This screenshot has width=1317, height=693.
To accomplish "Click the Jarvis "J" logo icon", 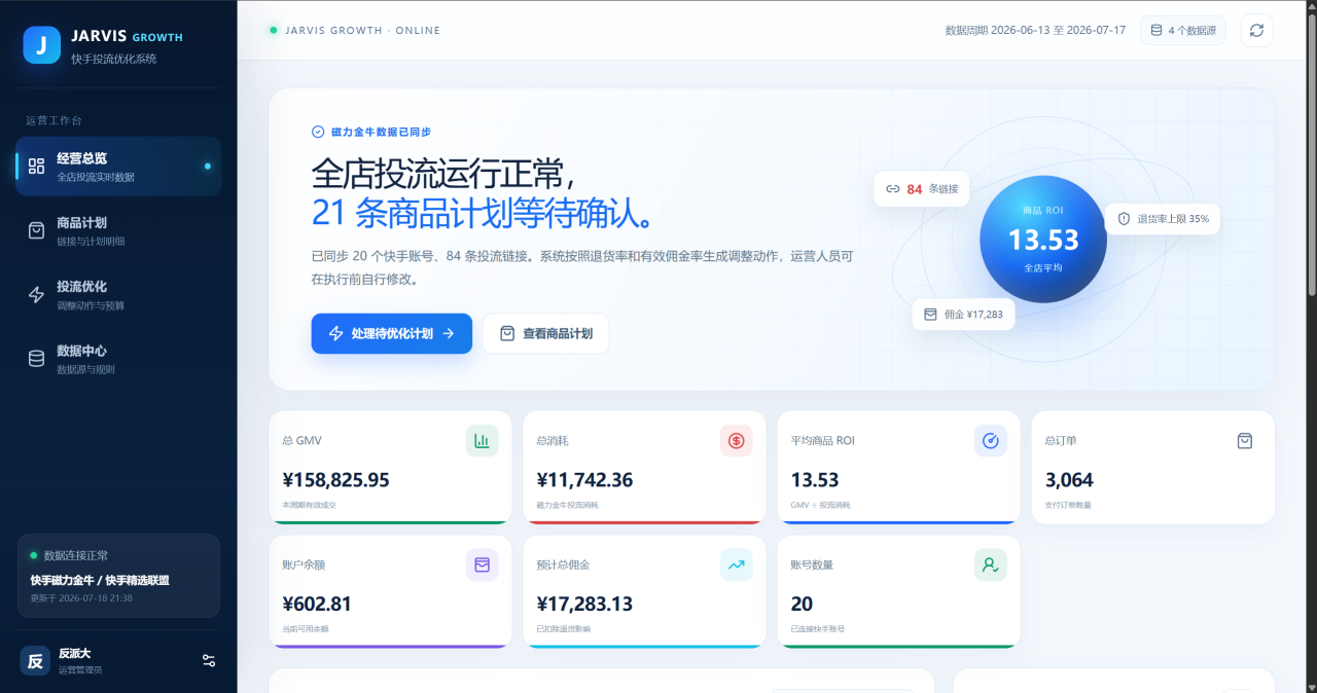I will click(x=42, y=45).
